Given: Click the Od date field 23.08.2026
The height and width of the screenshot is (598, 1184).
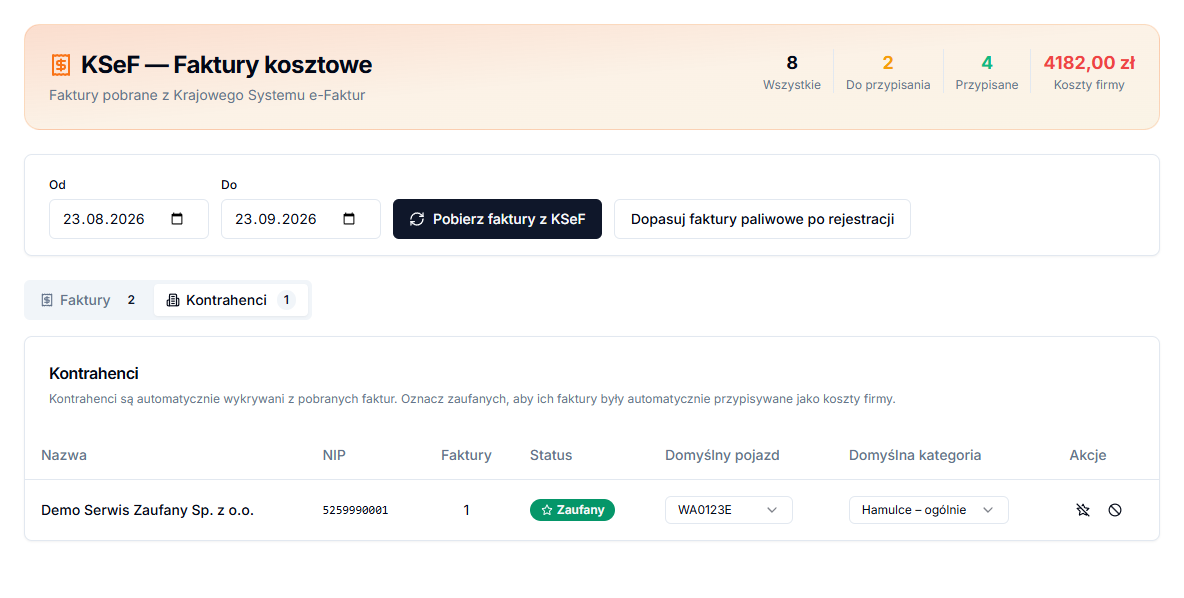Looking at the screenshot, I should click(x=128, y=219).
